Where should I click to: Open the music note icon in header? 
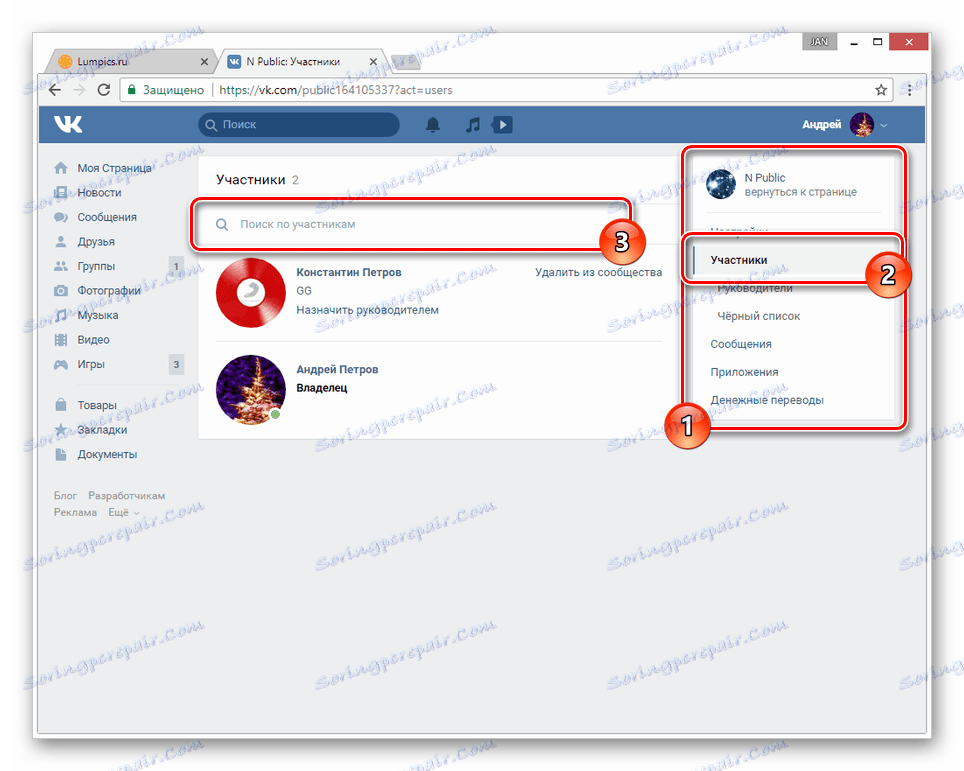[x=472, y=125]
